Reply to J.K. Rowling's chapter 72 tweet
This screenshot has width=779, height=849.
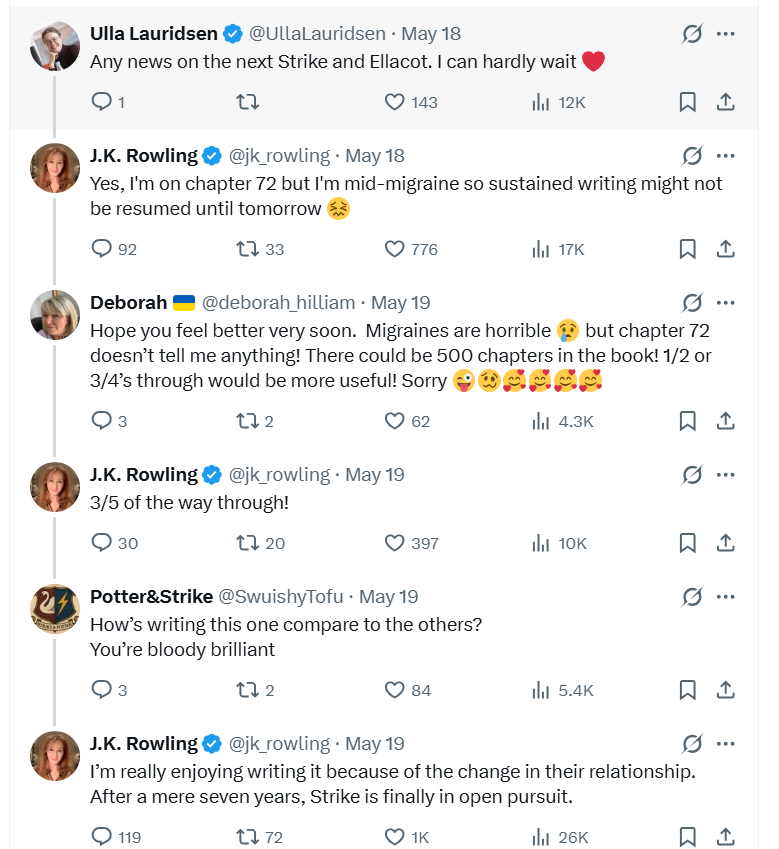114,249
